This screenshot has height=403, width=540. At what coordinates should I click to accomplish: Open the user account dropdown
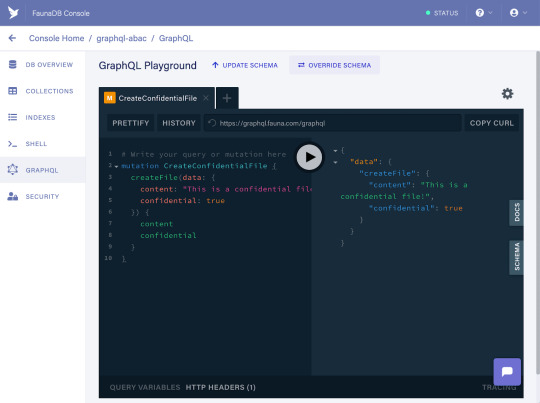click(518, 13)
